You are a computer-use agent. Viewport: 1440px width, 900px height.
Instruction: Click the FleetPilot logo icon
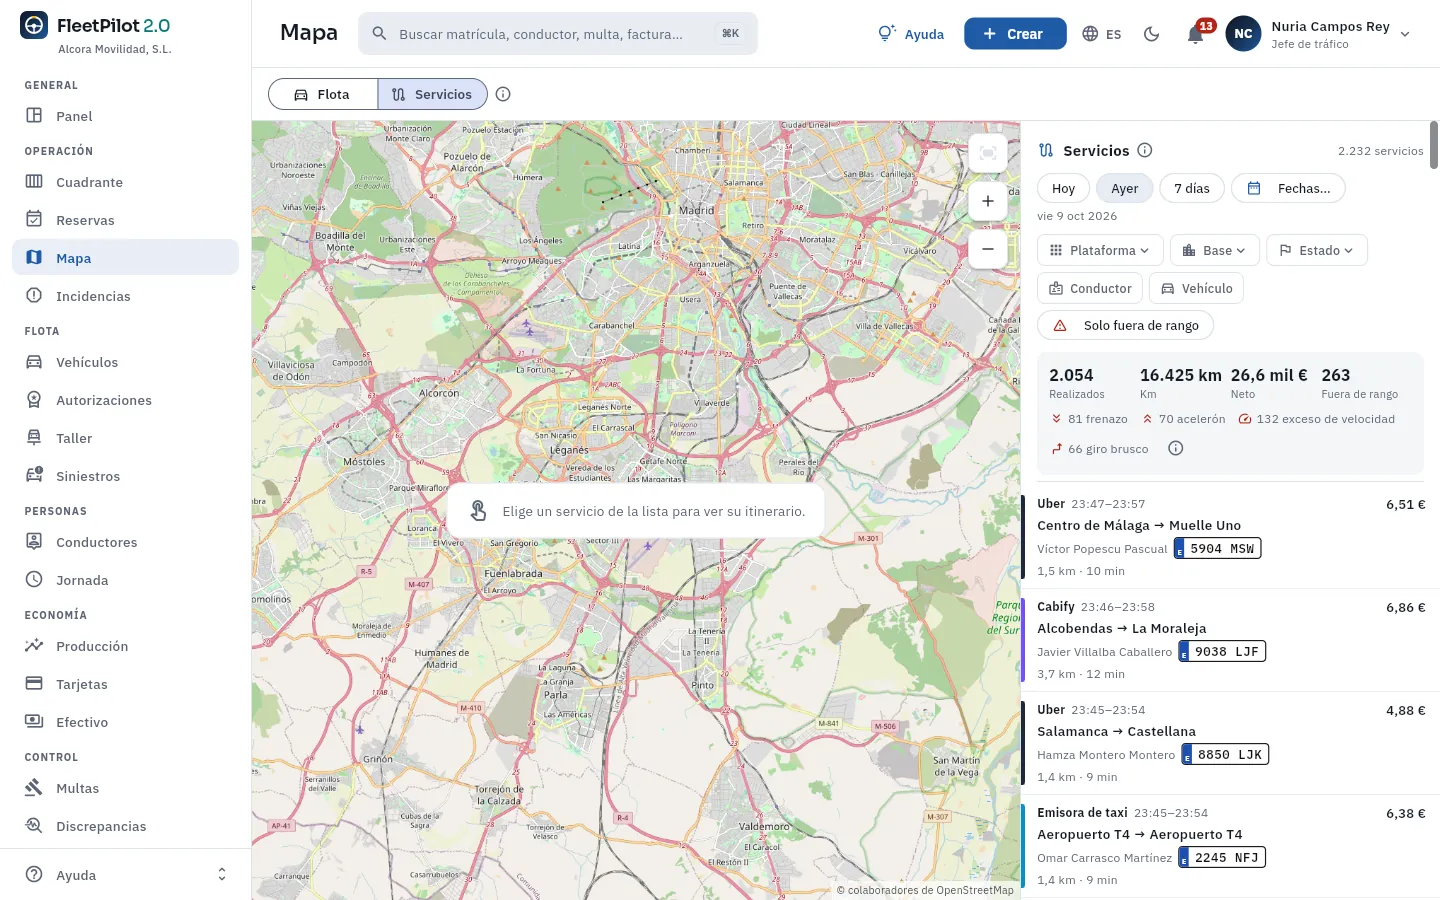coord(34,26)
